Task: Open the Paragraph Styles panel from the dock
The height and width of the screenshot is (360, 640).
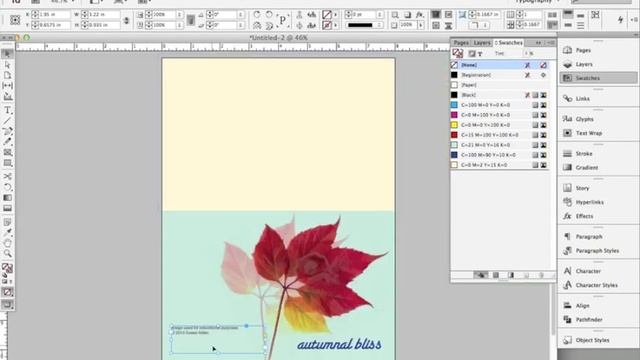Action: [x=598, y=251]
